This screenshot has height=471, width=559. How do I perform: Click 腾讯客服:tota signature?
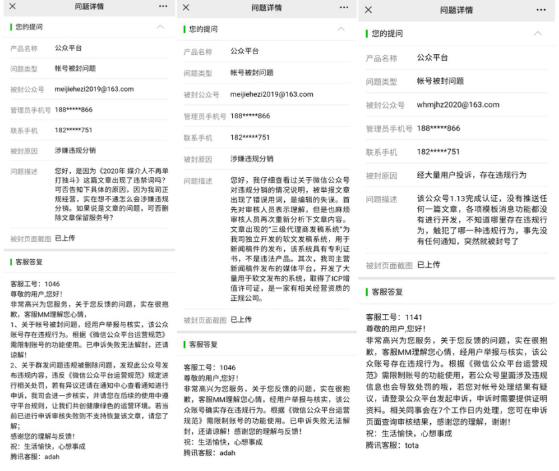pyautogui.click(x=392, y=445)
